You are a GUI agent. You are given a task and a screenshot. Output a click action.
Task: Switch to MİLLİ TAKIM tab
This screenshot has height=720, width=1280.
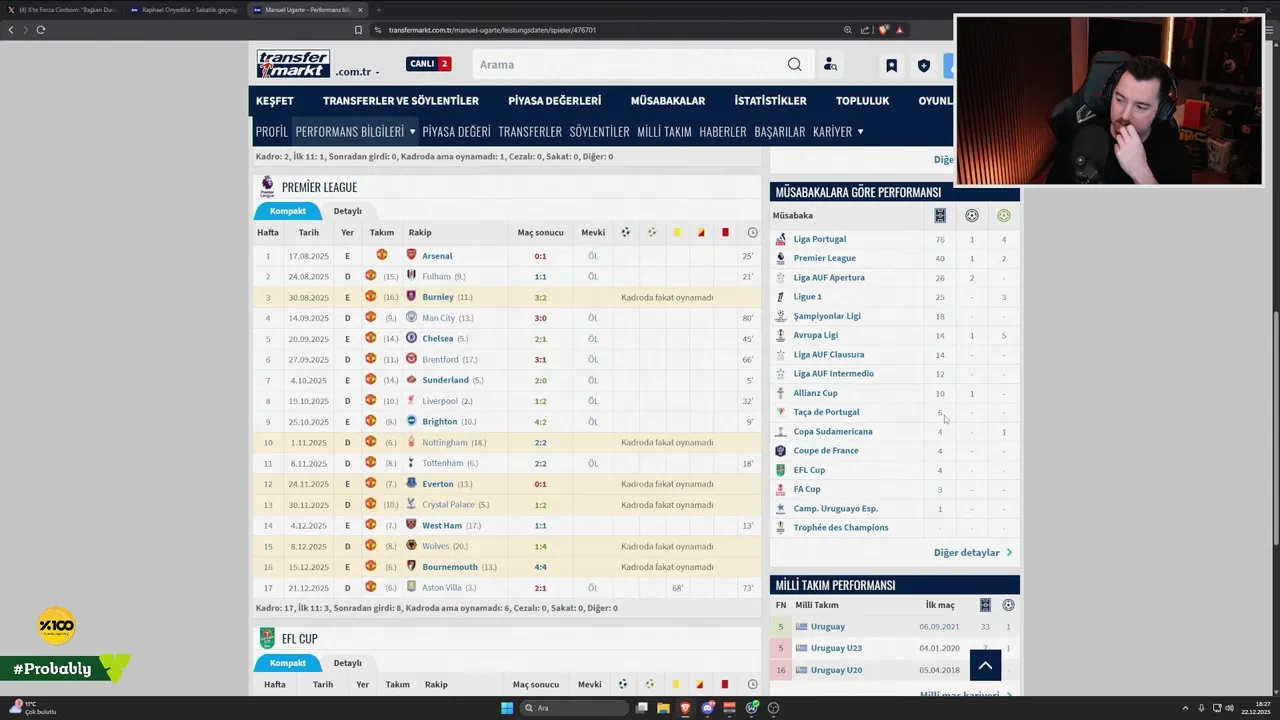(664, 132)
